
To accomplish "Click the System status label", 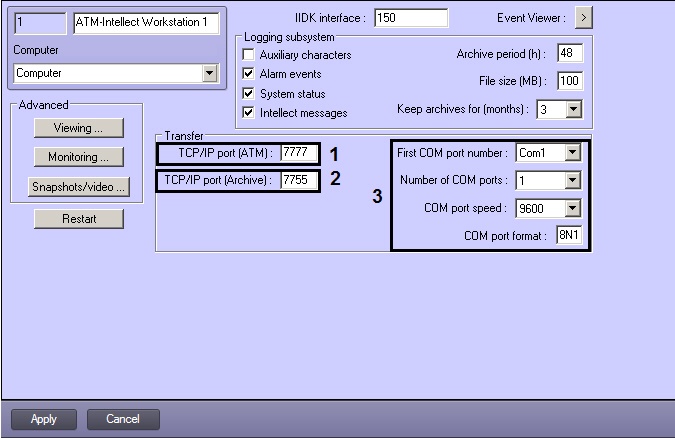I will pyautogui.click(x=293, y=93).
